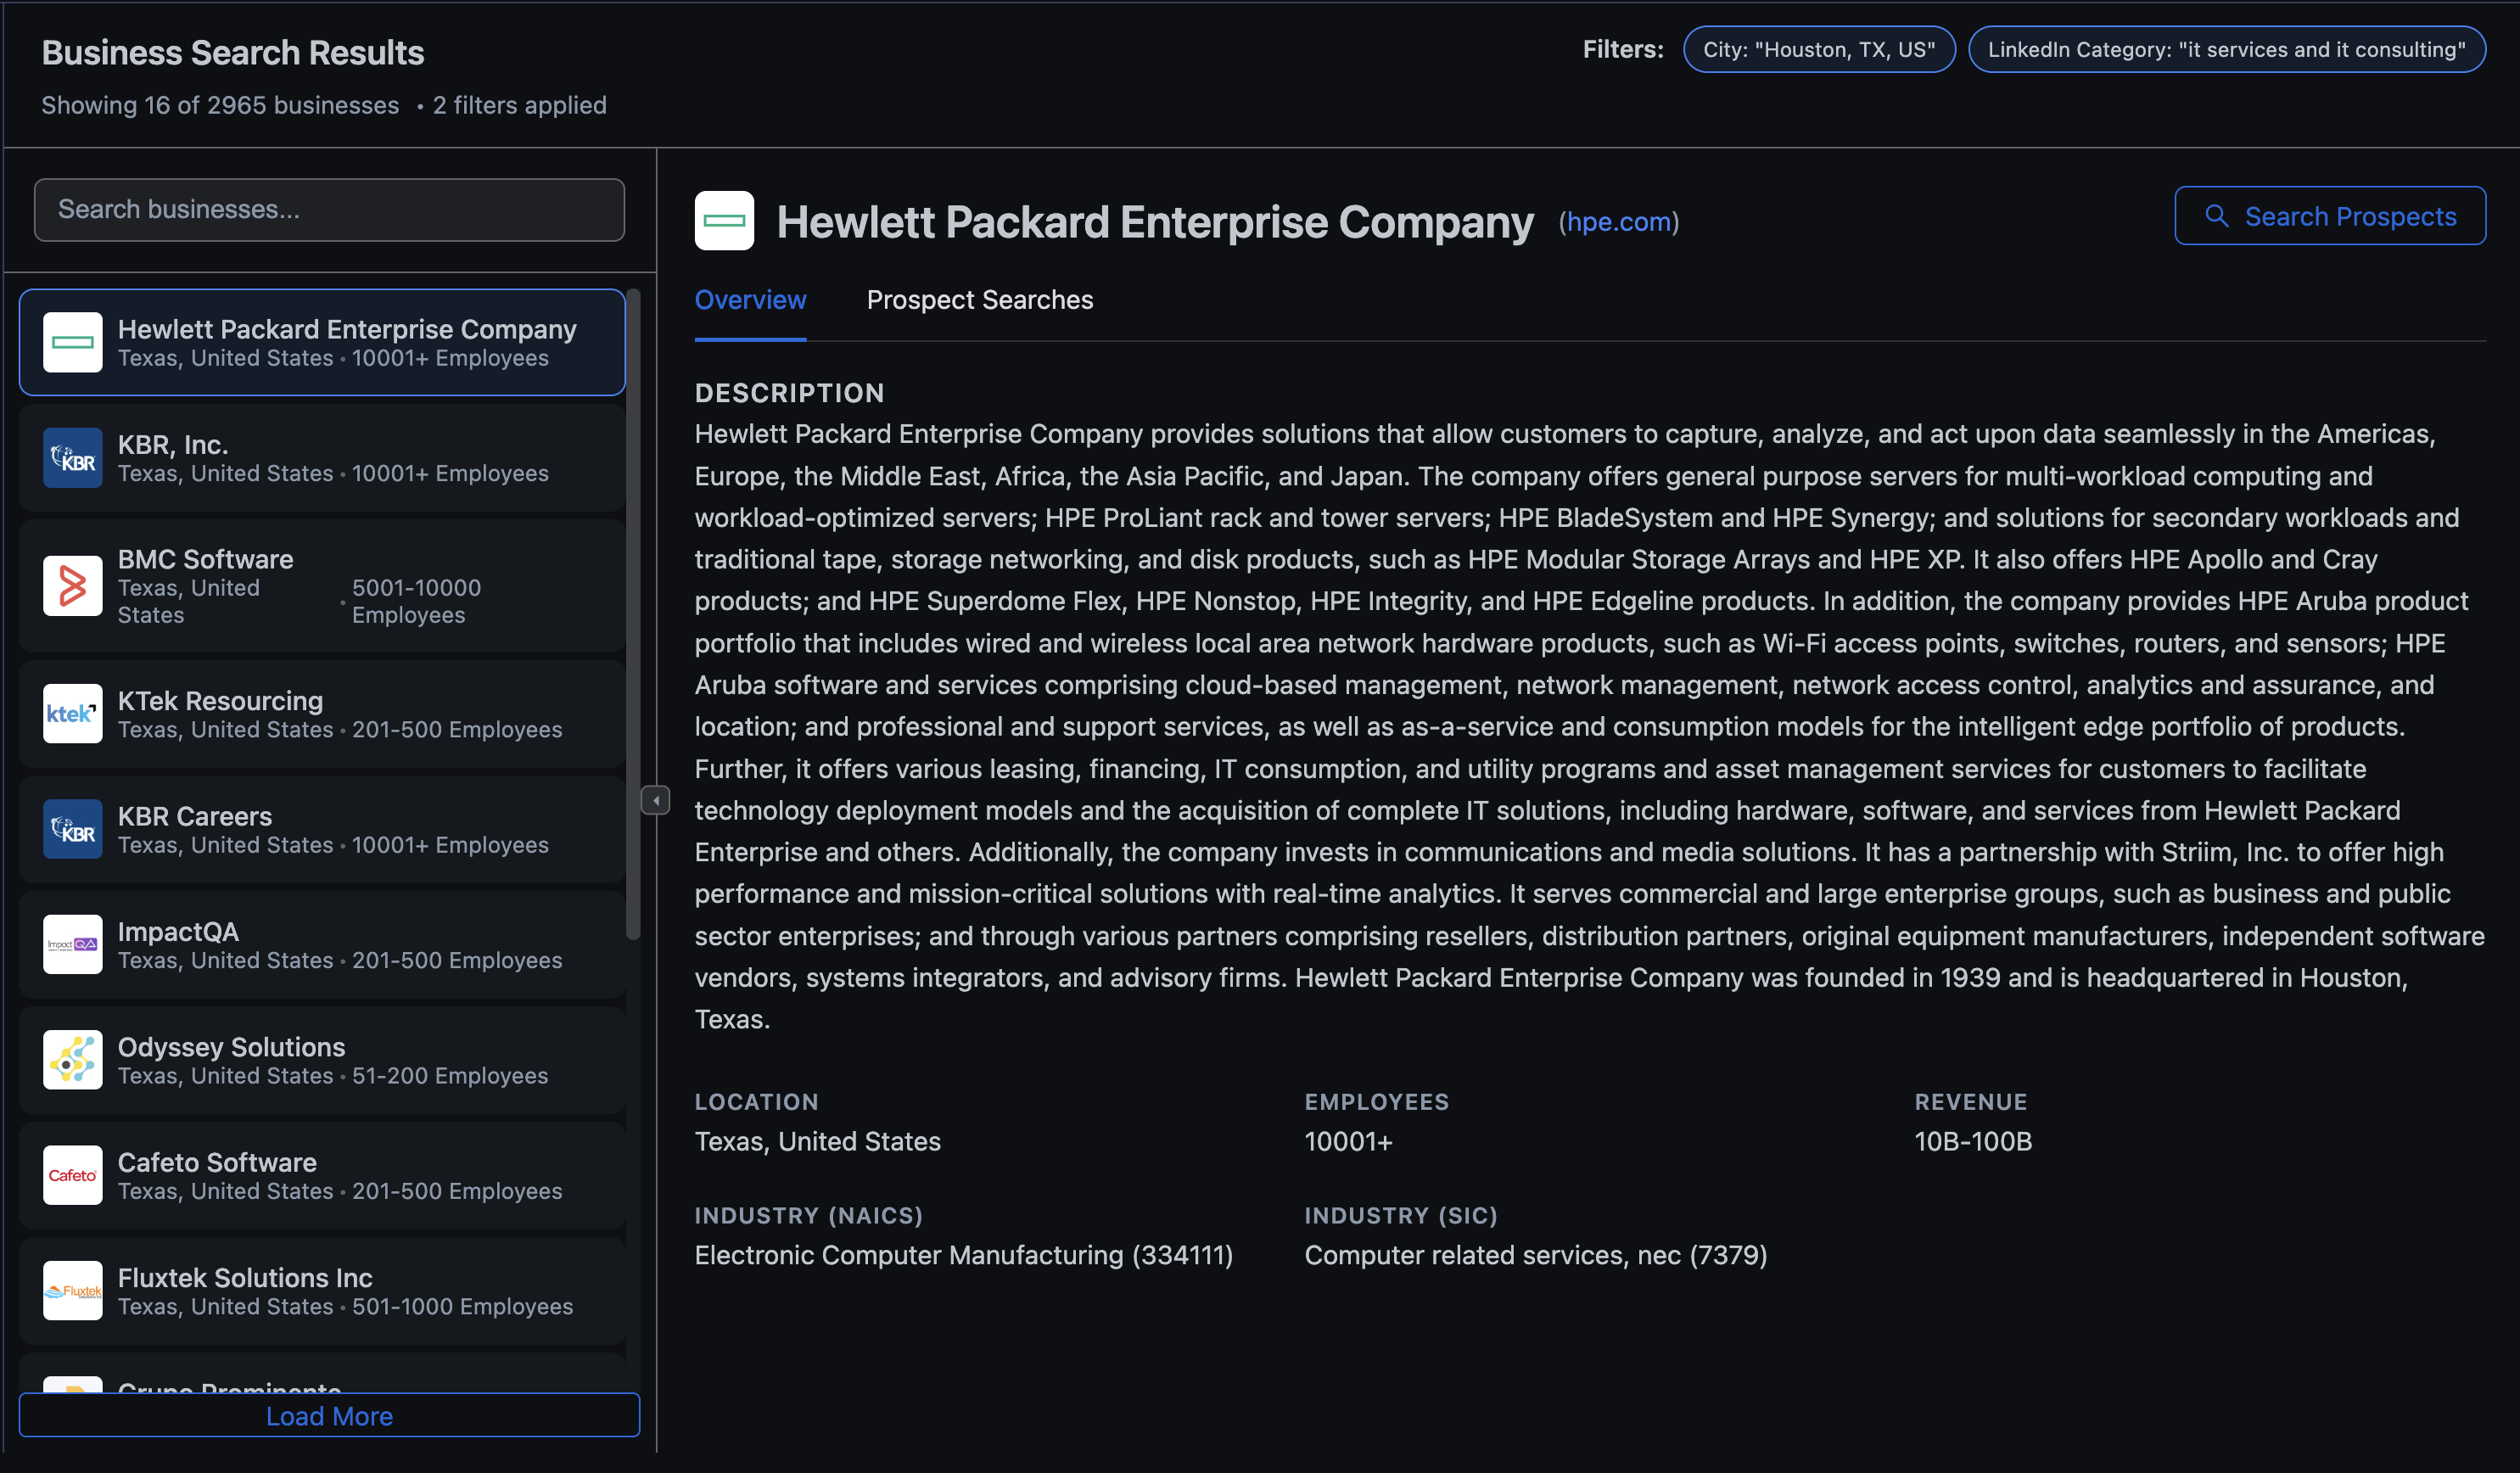Click the '5001-10000 Employees' text for BMC
The image size is (2520, 1473).
click(416, 601)
